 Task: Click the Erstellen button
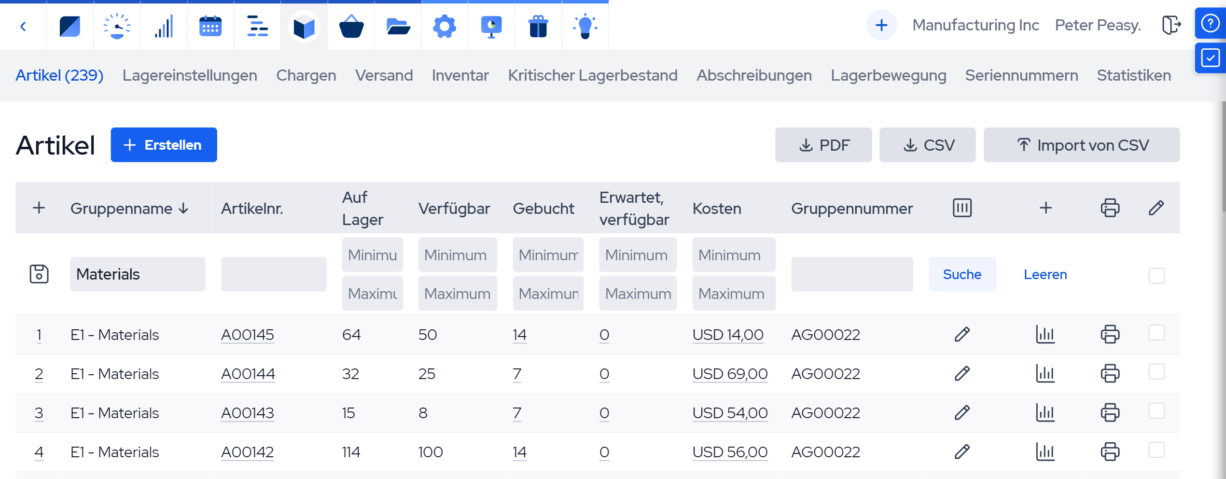point(164,145)
